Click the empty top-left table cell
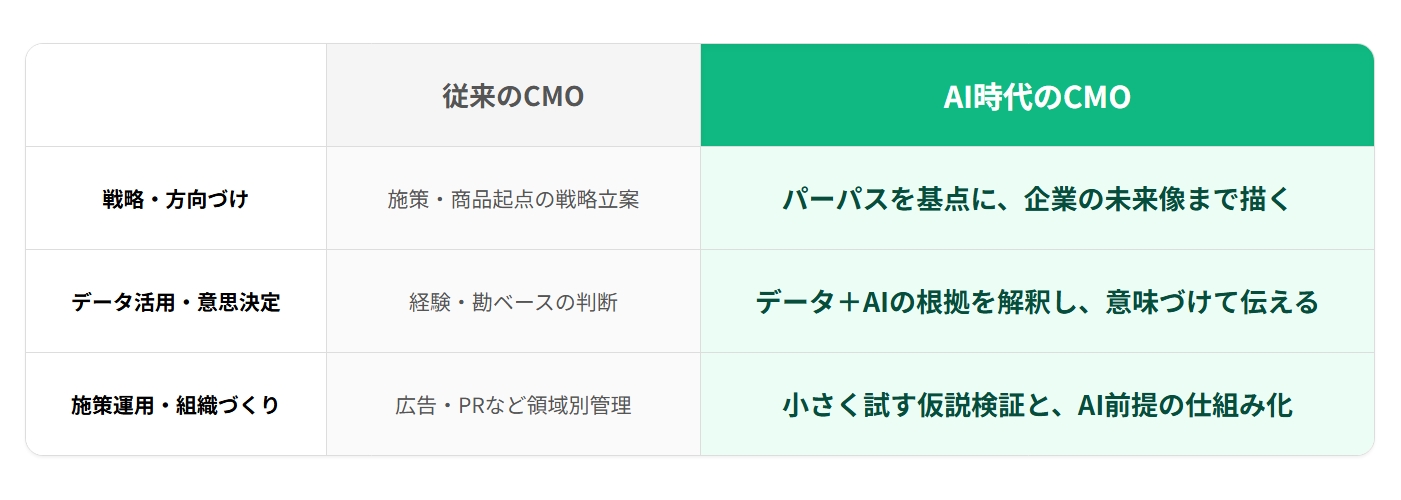This screenshot has height=500, width=1401. point(176,96)
